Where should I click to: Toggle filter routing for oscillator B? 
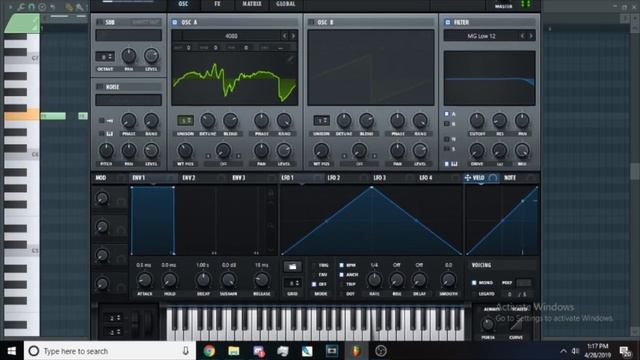447,124
